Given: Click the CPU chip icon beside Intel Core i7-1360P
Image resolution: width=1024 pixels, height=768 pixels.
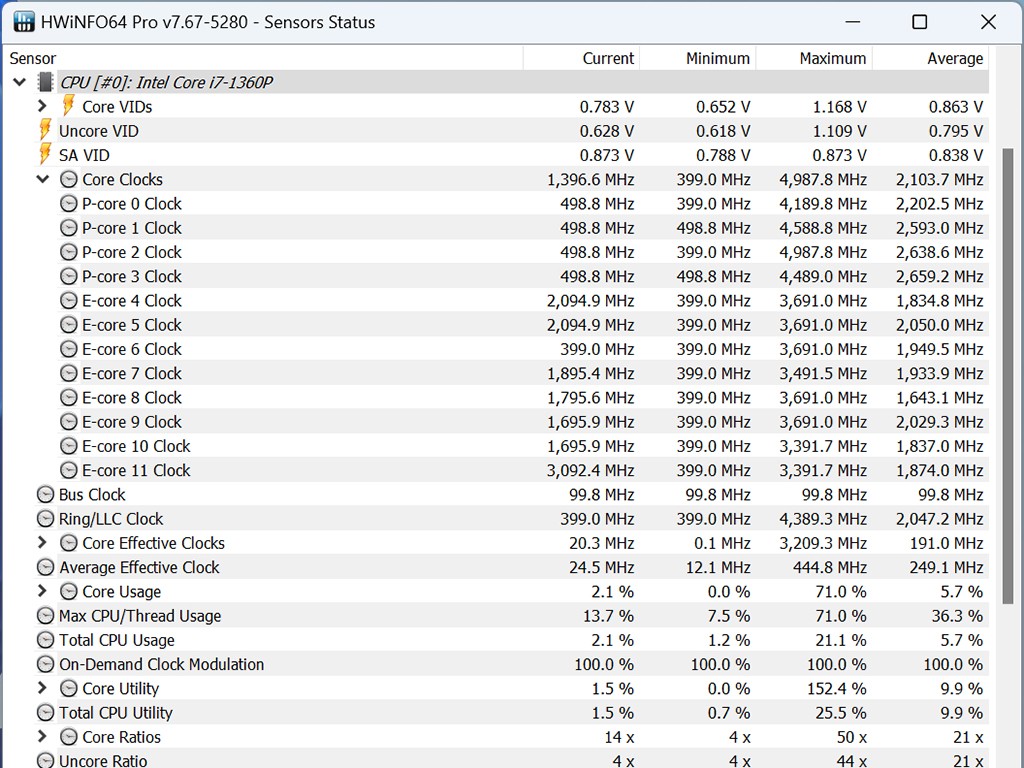Looking at the screenshot, I should click(46, 82).
